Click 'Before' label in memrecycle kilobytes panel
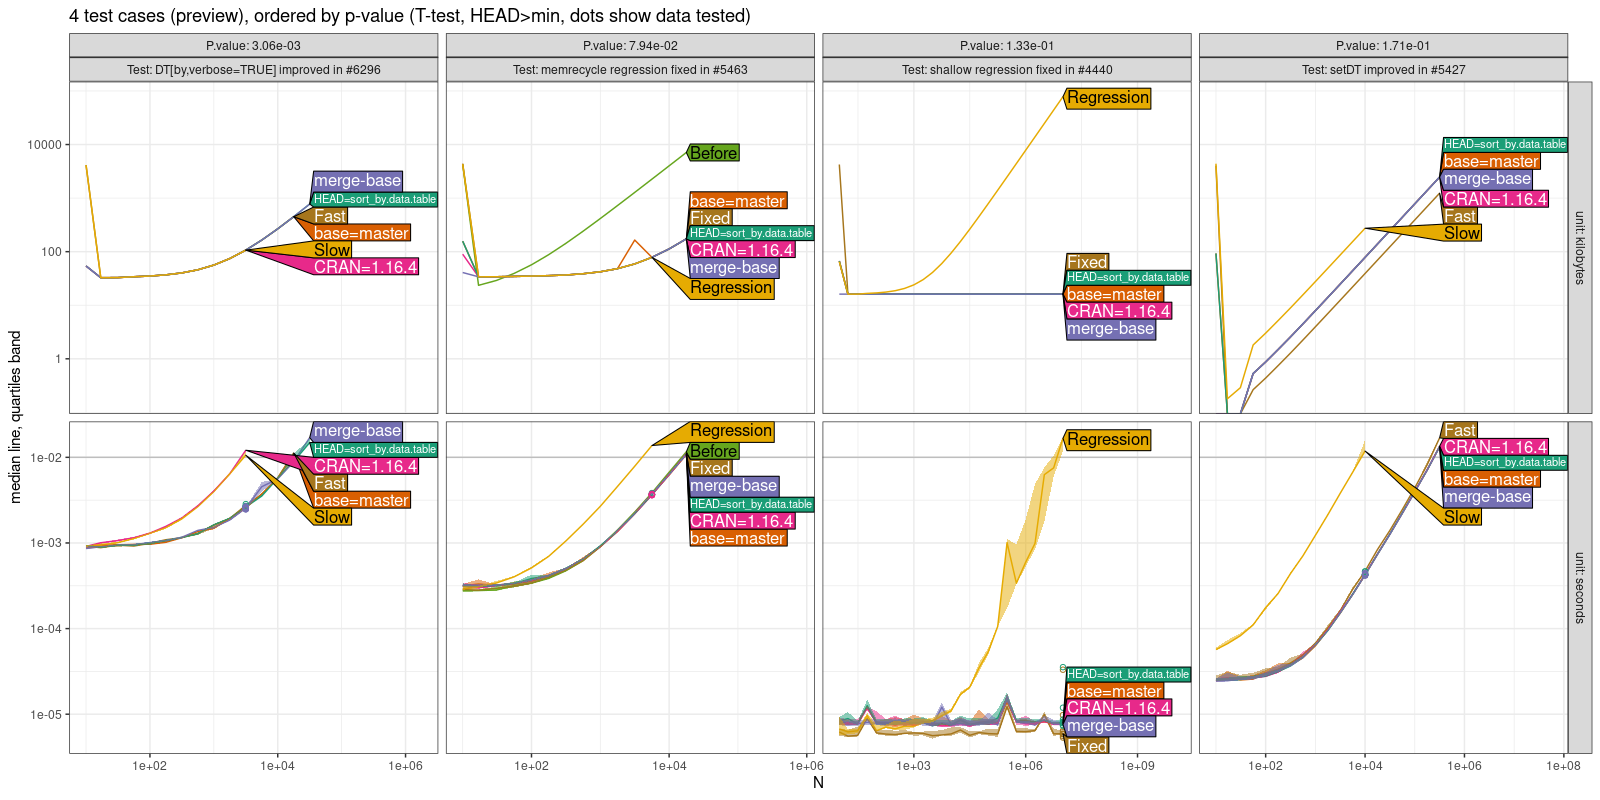 (714, 153)
